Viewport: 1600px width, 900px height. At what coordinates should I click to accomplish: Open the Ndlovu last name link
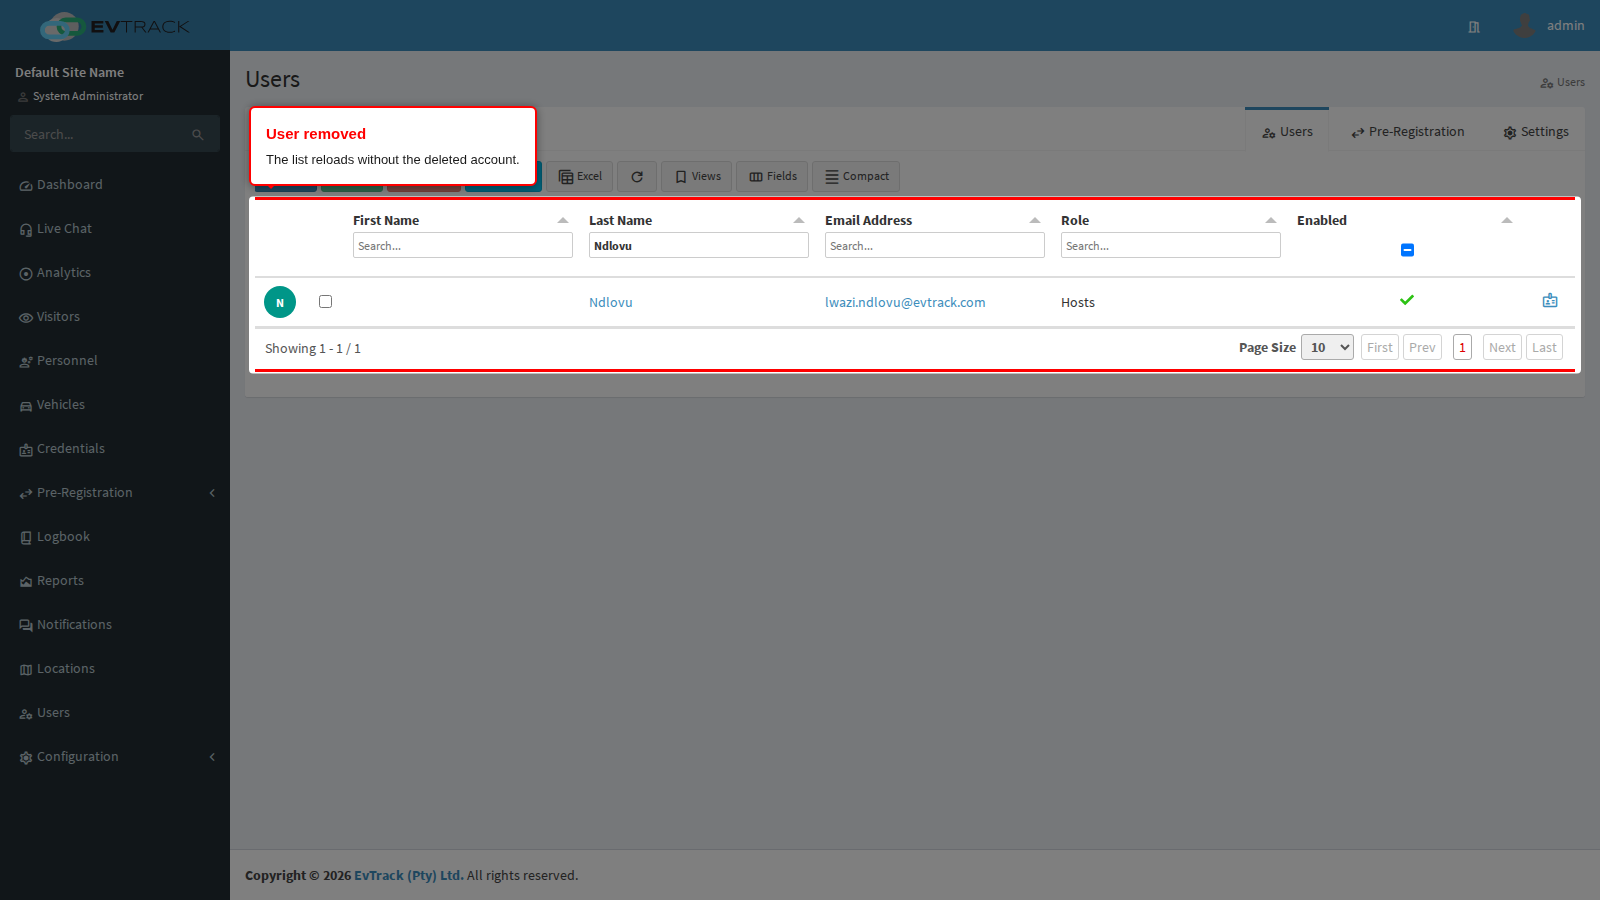click(610, 302)
